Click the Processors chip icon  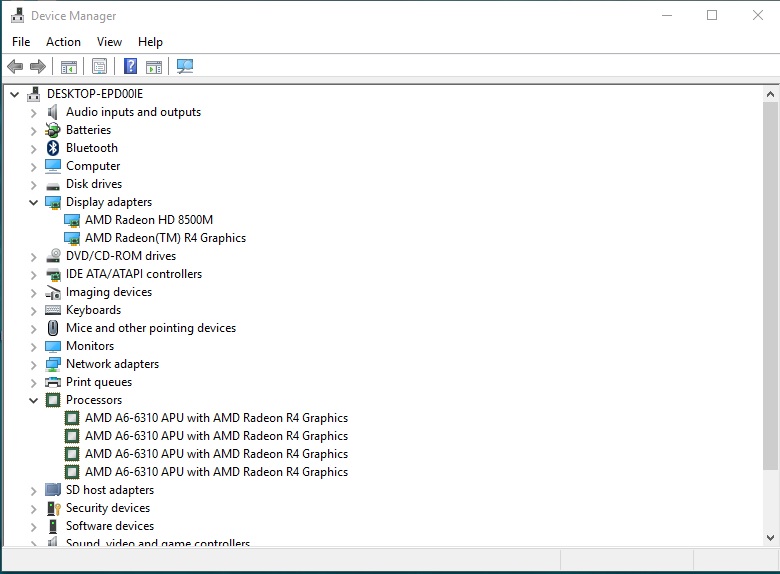(x=53, y=400)
